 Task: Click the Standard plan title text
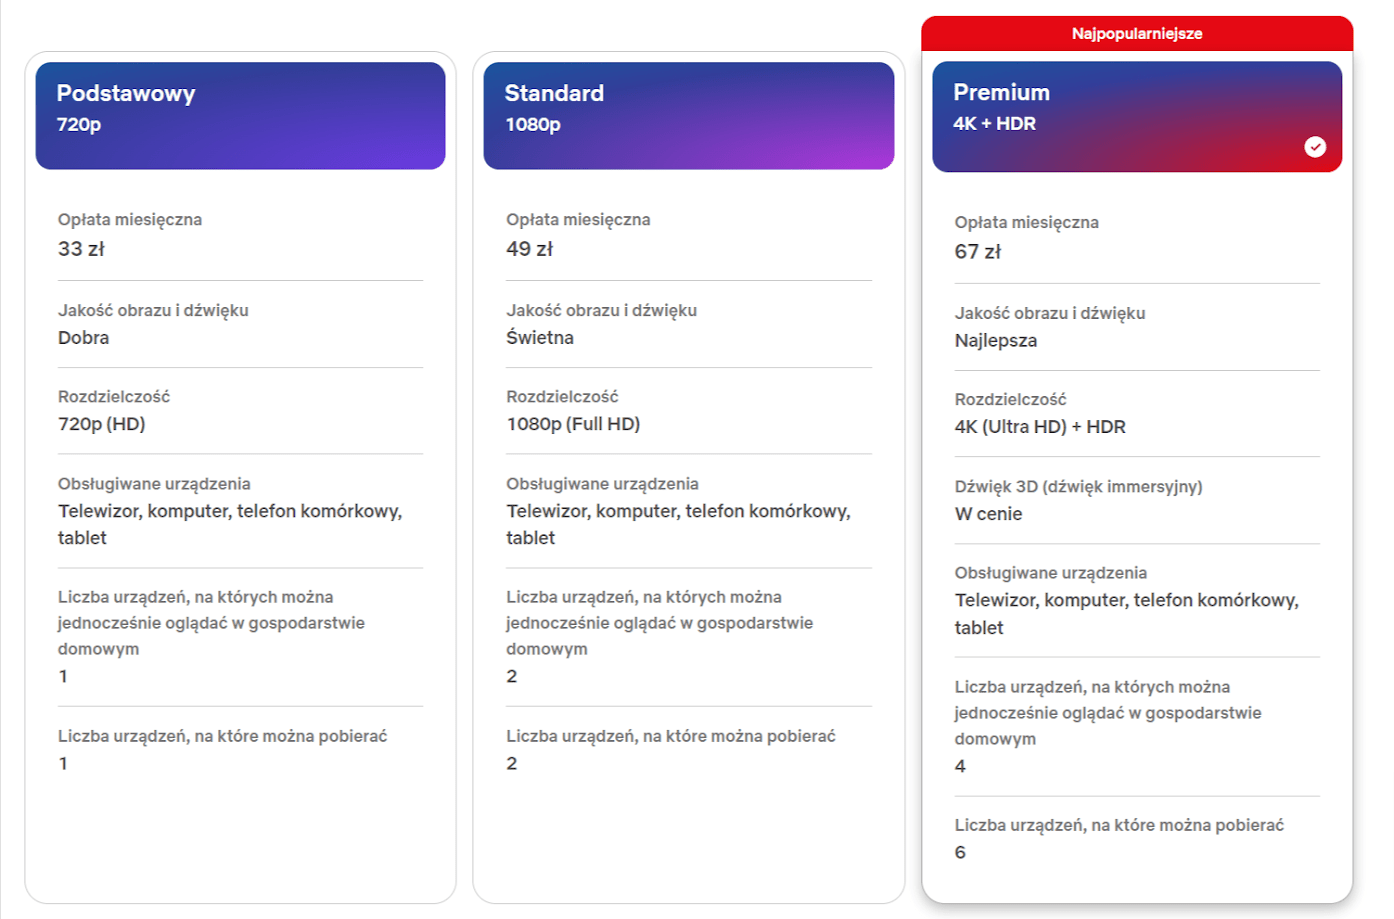click(x=554, y=93)
